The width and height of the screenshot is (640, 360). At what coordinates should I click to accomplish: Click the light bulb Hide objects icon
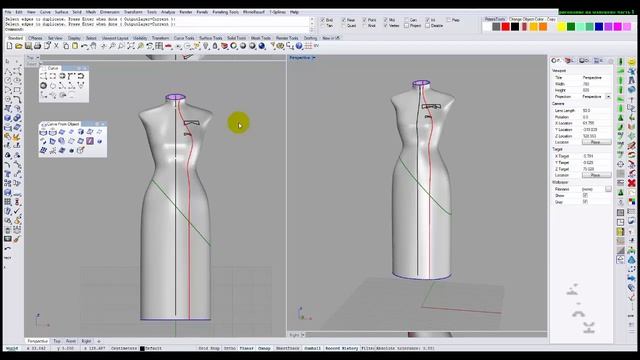(x=206, y=46)
